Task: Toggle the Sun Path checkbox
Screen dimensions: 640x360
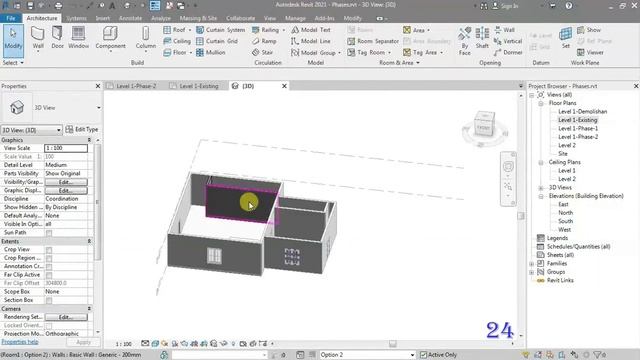Action: tap(49, 233)
